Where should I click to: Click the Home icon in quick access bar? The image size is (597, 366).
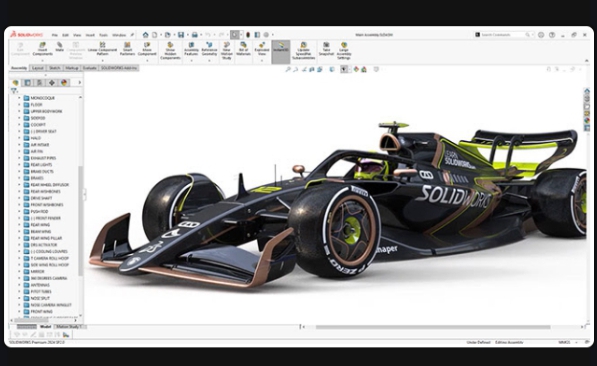click(x=145, y=35)
